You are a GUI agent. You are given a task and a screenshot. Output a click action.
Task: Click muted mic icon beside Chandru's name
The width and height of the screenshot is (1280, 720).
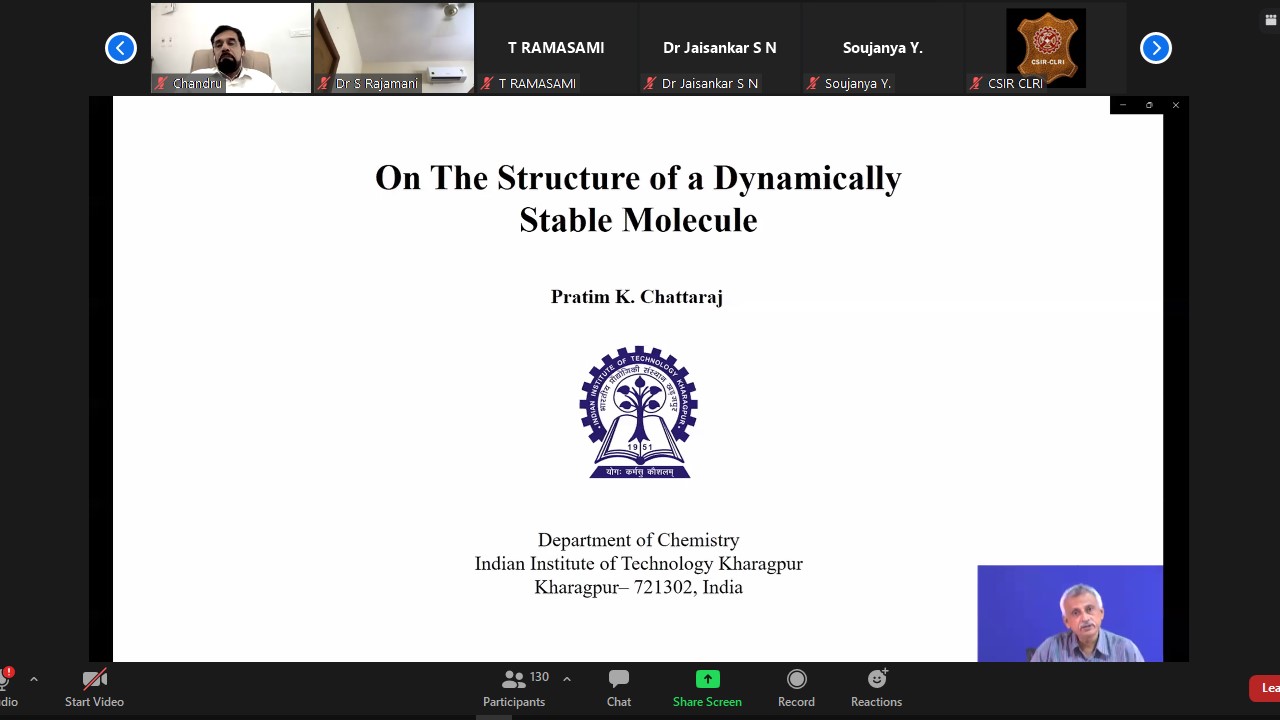point(161,84)
